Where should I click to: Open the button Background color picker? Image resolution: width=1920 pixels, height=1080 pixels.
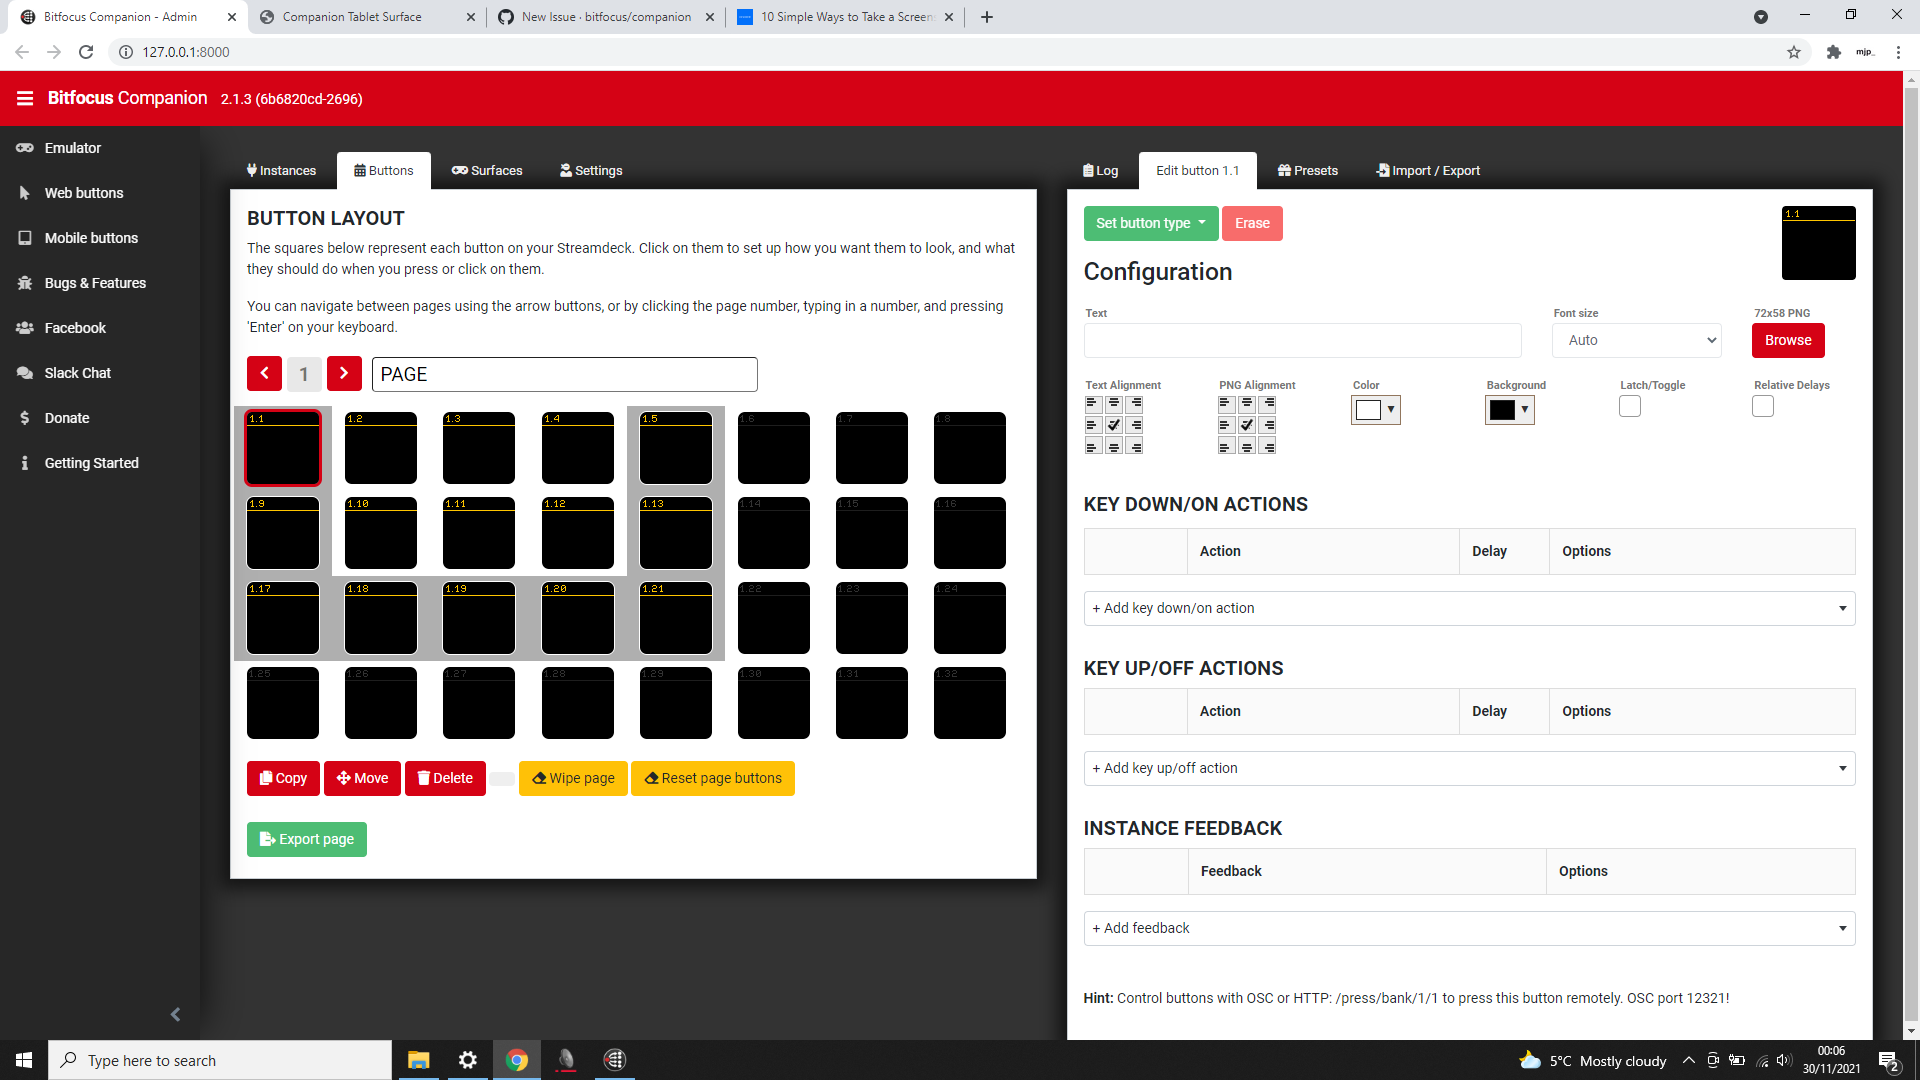tap(1509, 409)
